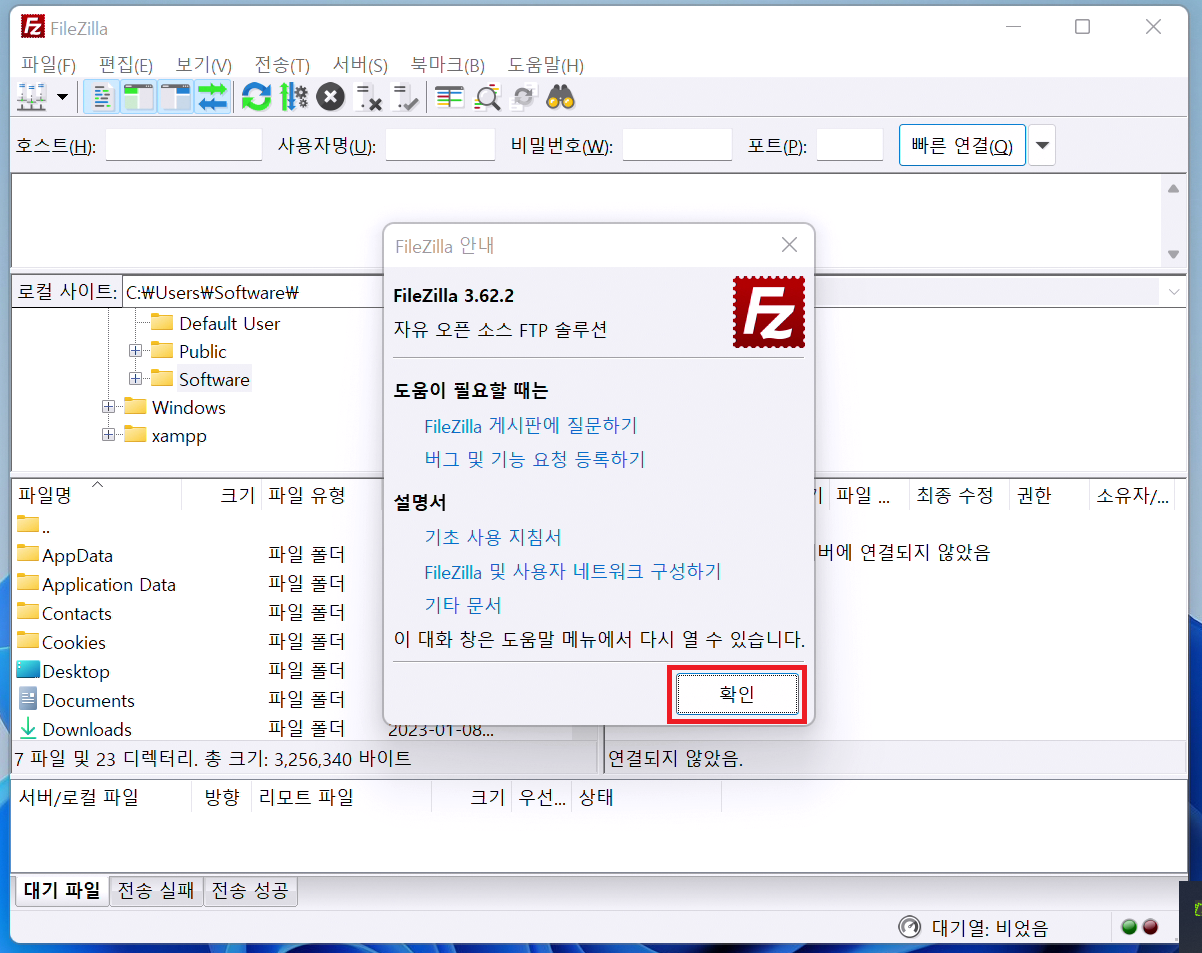The width and height of the screenshot is (1202, 953).
Task: Click the FileZilla logo in the dialog
Action: [768, 312]
